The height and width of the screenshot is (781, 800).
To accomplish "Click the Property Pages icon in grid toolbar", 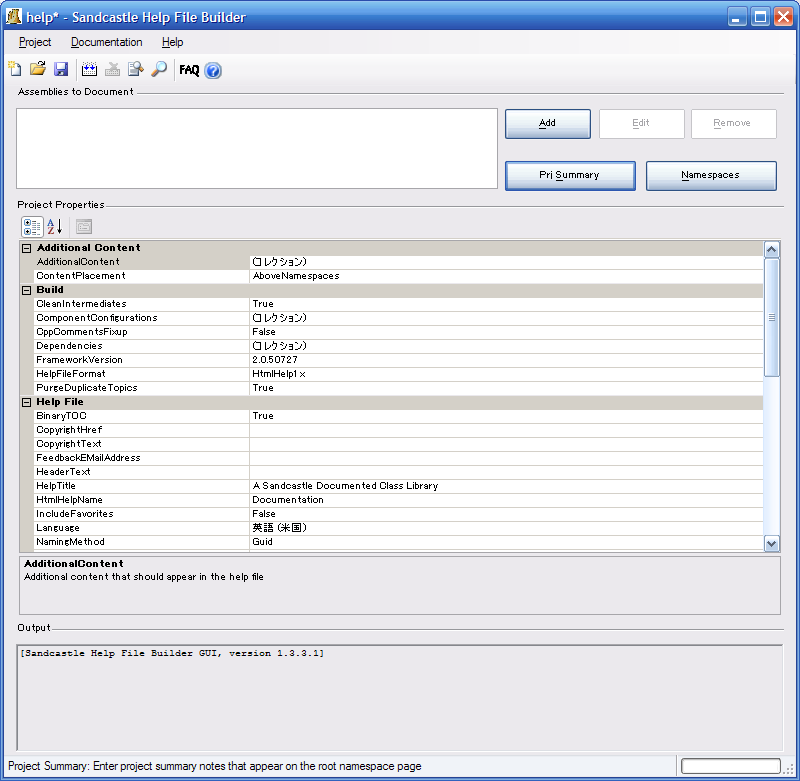I will pos(84,226).
